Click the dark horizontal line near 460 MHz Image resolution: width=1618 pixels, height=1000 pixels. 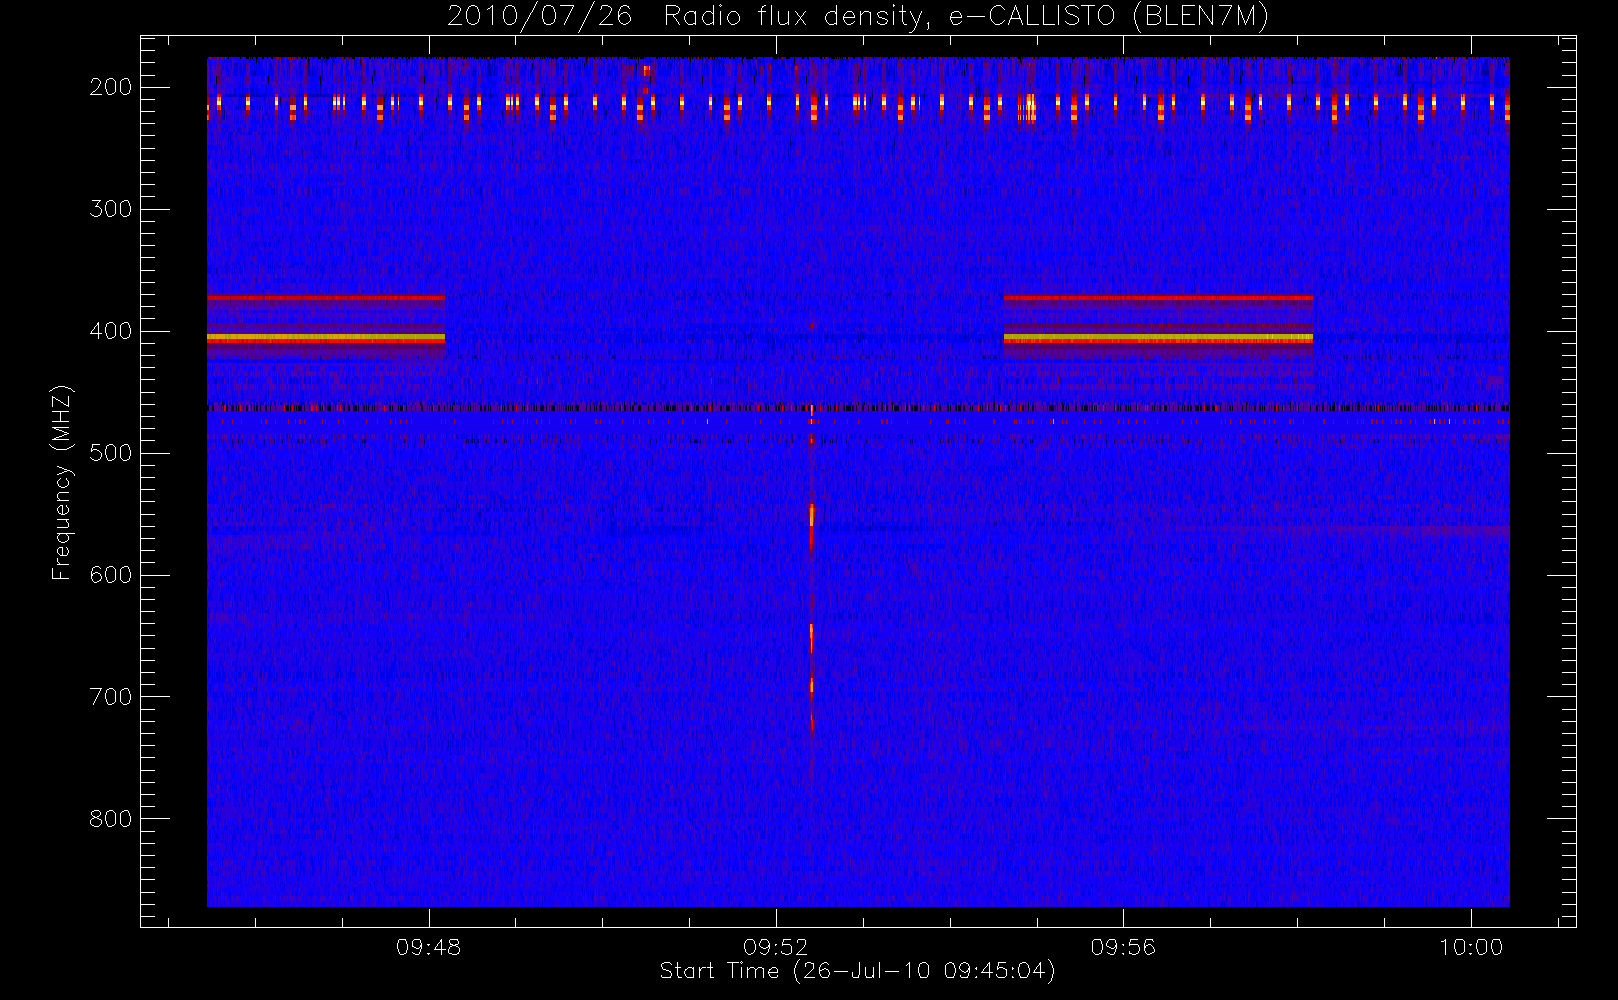[858, 408]
